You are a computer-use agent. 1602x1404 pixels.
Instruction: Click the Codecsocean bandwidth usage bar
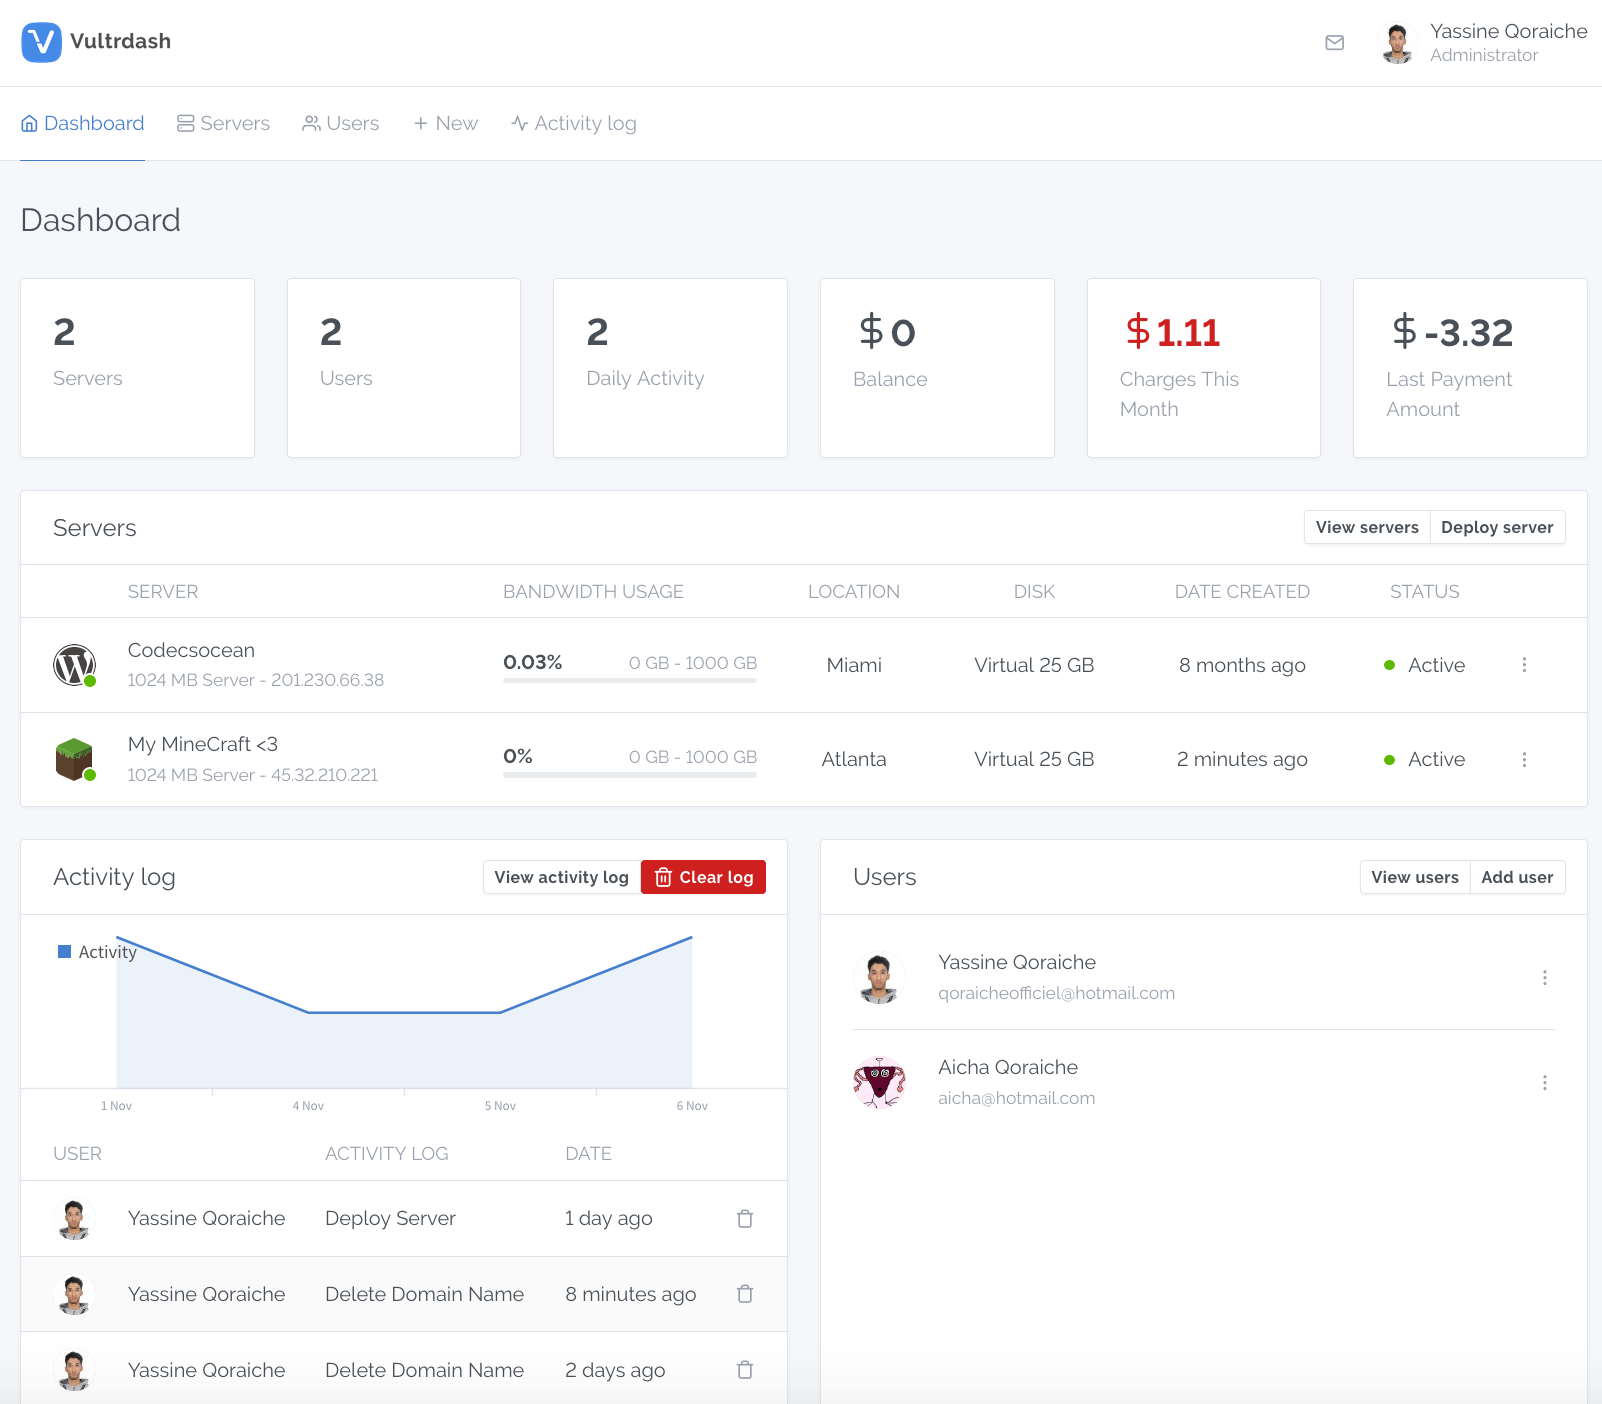click(629, 680)
